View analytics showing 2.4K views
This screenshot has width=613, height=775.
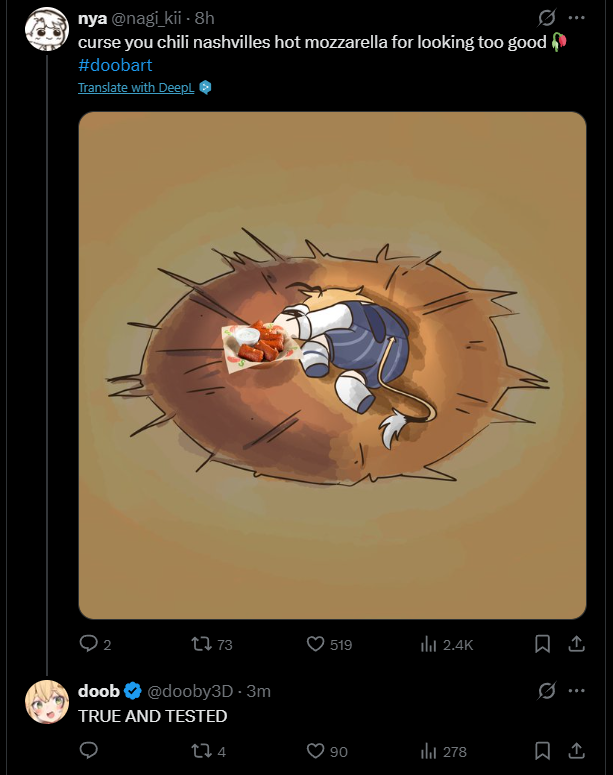pyautogui.click(x=430, y=644)
